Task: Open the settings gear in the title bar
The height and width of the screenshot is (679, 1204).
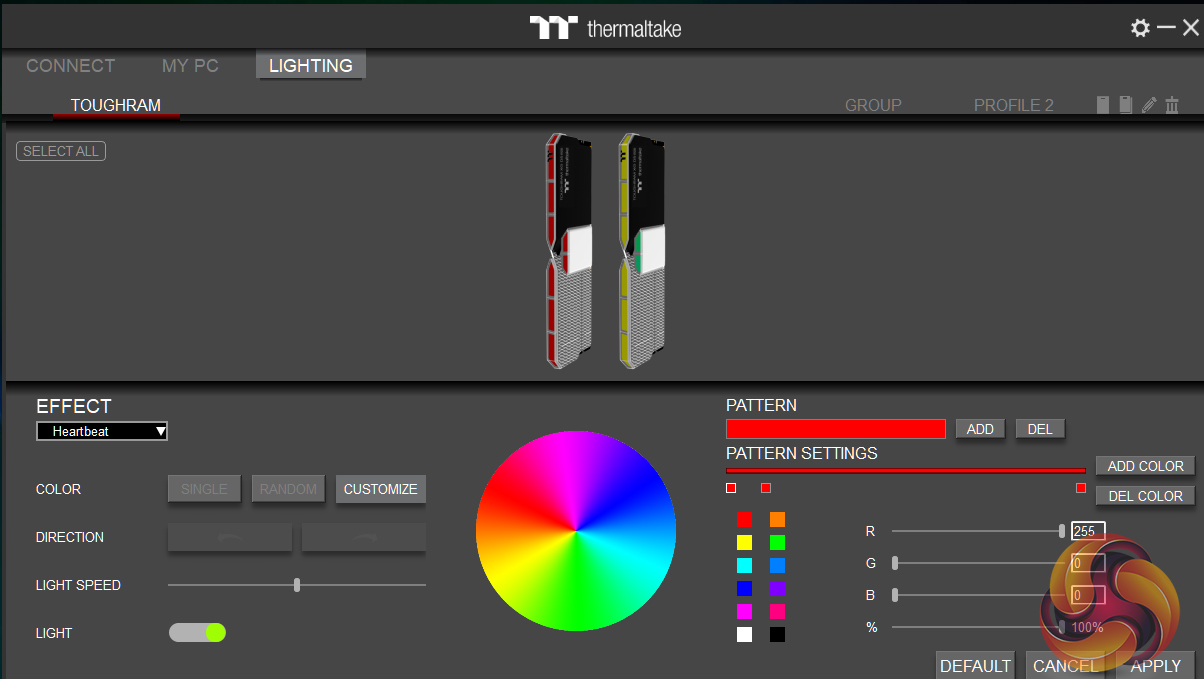Action: coord(1140,28)
